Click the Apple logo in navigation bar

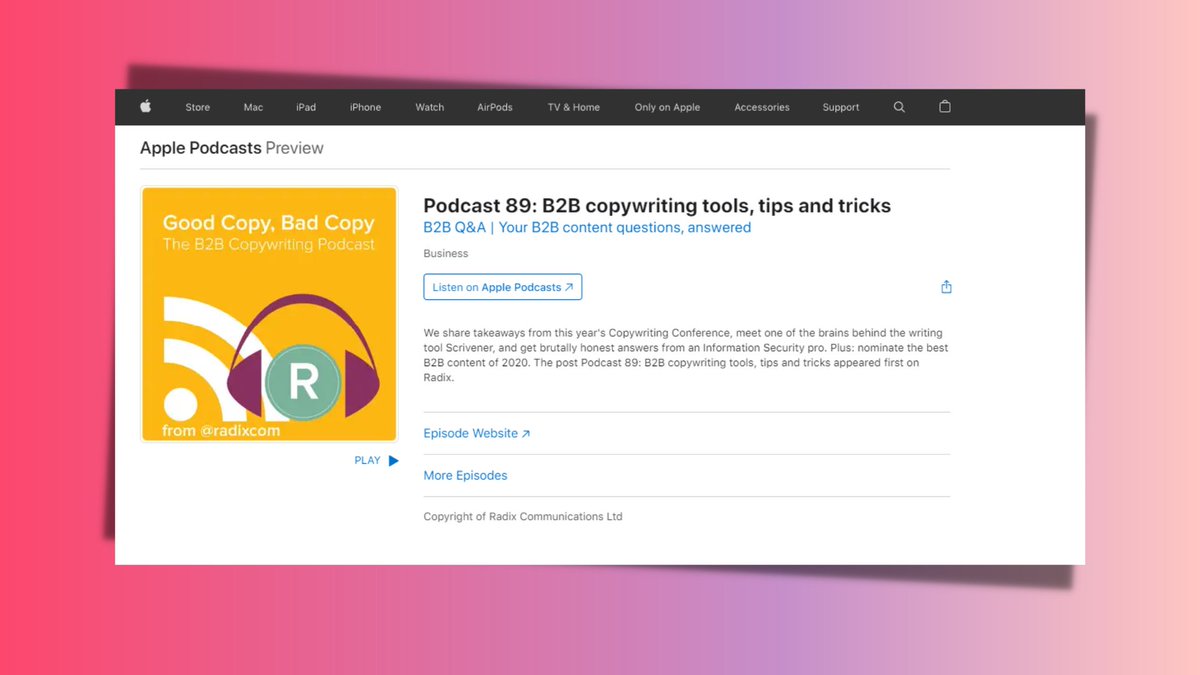[x=145, y=107]
